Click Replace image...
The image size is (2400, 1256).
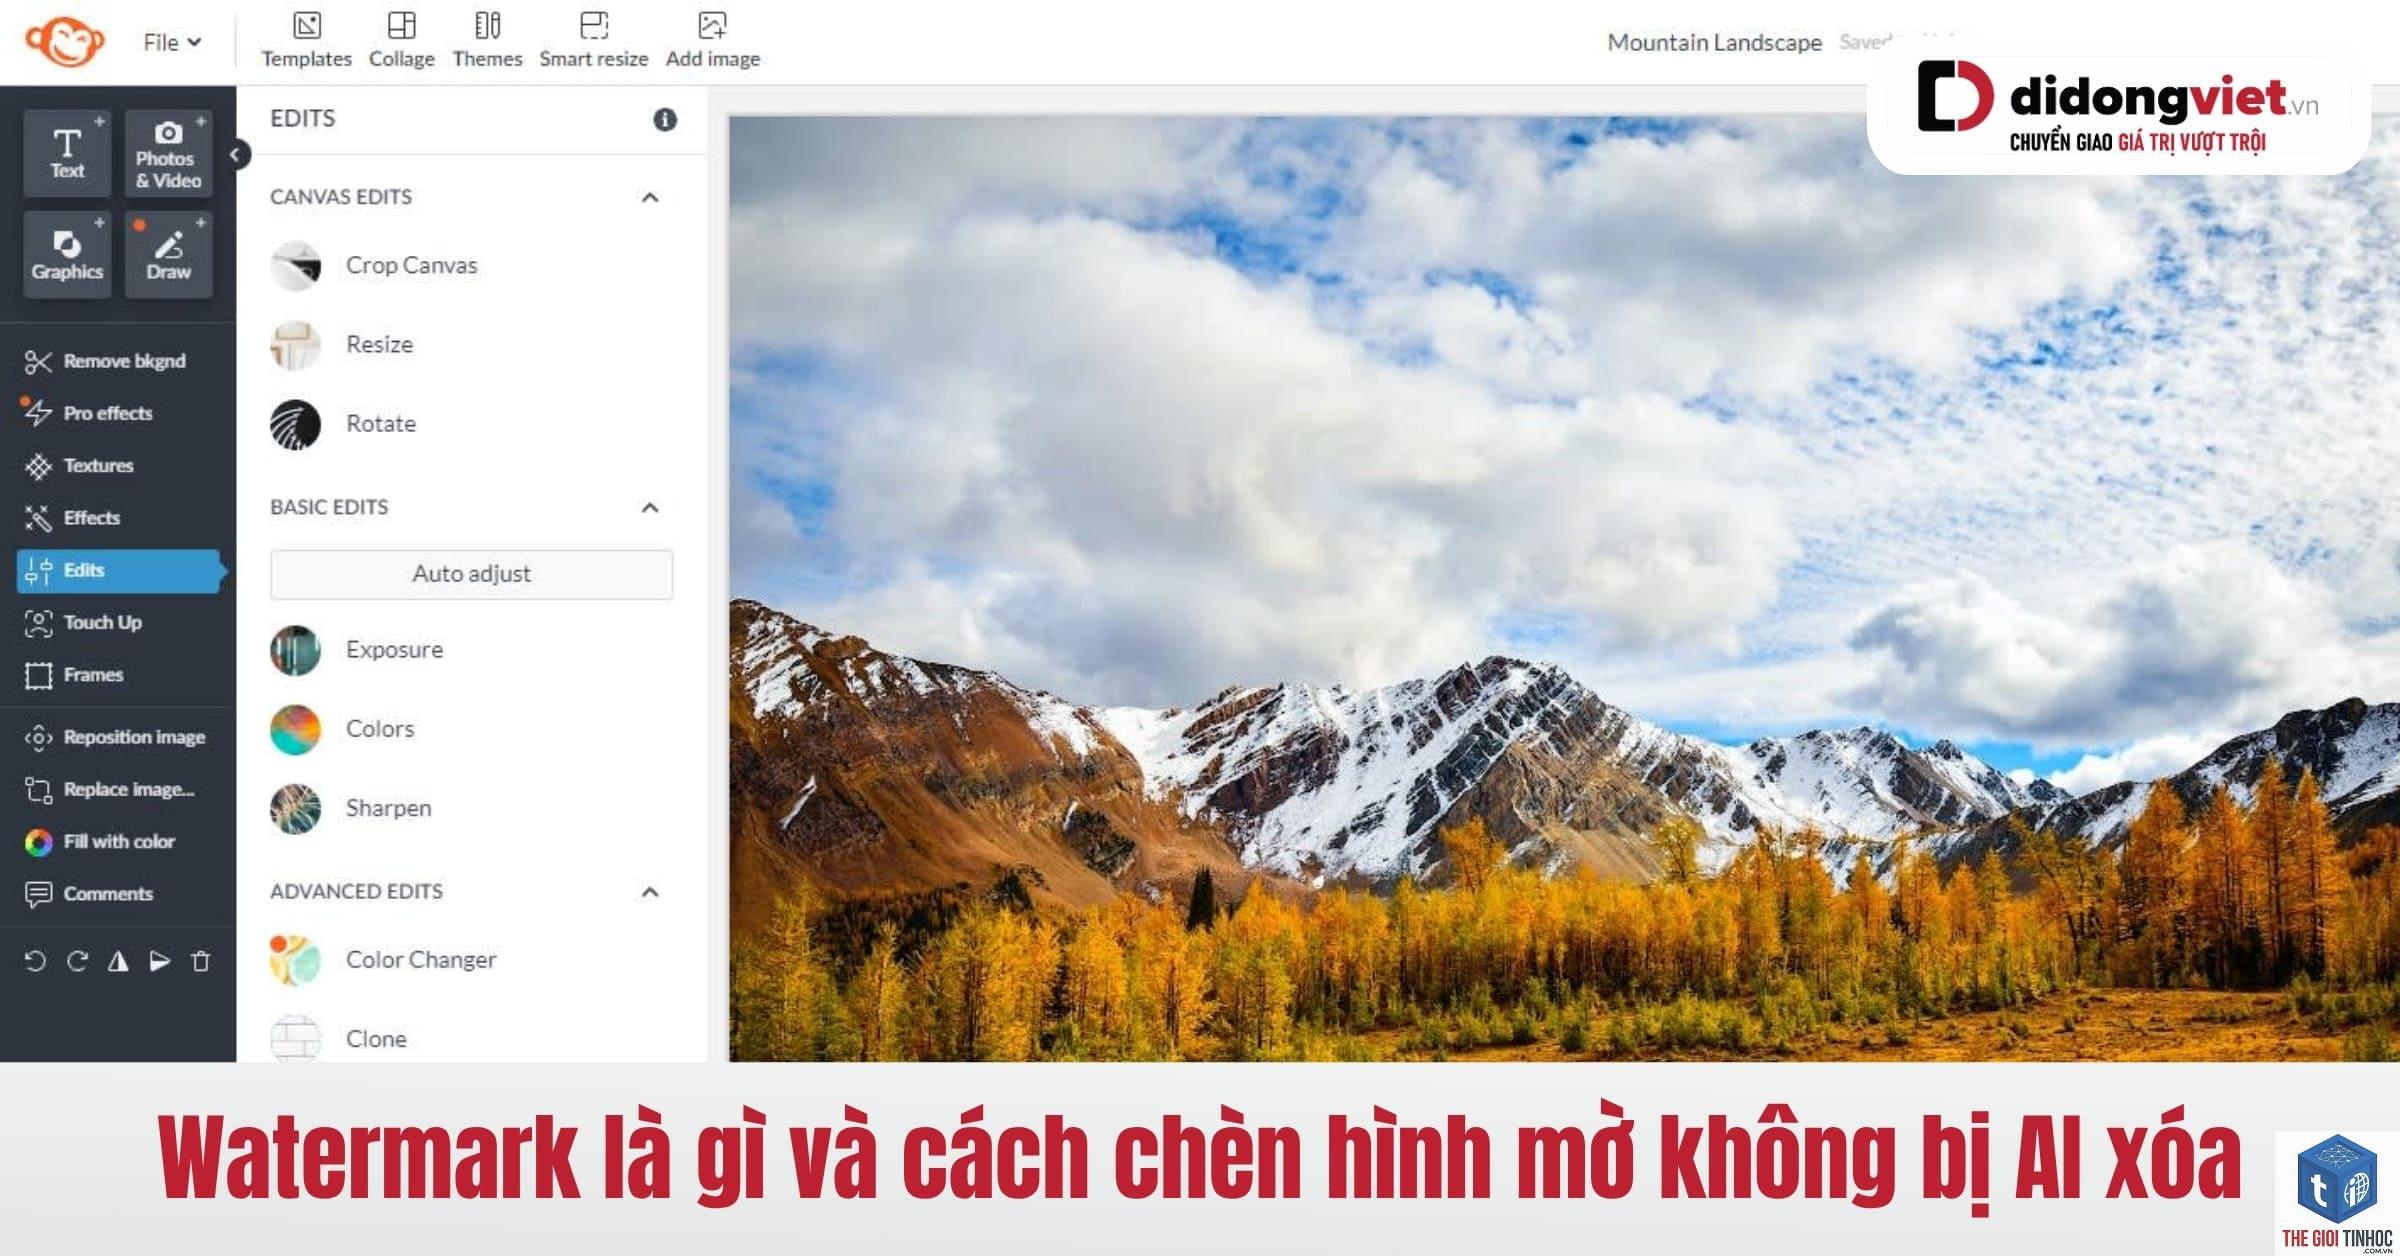pyautogui.click(x=109, y=789)
